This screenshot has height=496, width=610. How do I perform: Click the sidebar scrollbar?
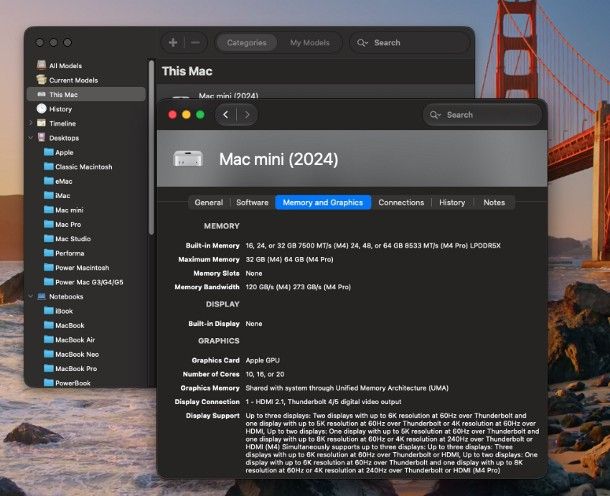[x=151, y=148]
